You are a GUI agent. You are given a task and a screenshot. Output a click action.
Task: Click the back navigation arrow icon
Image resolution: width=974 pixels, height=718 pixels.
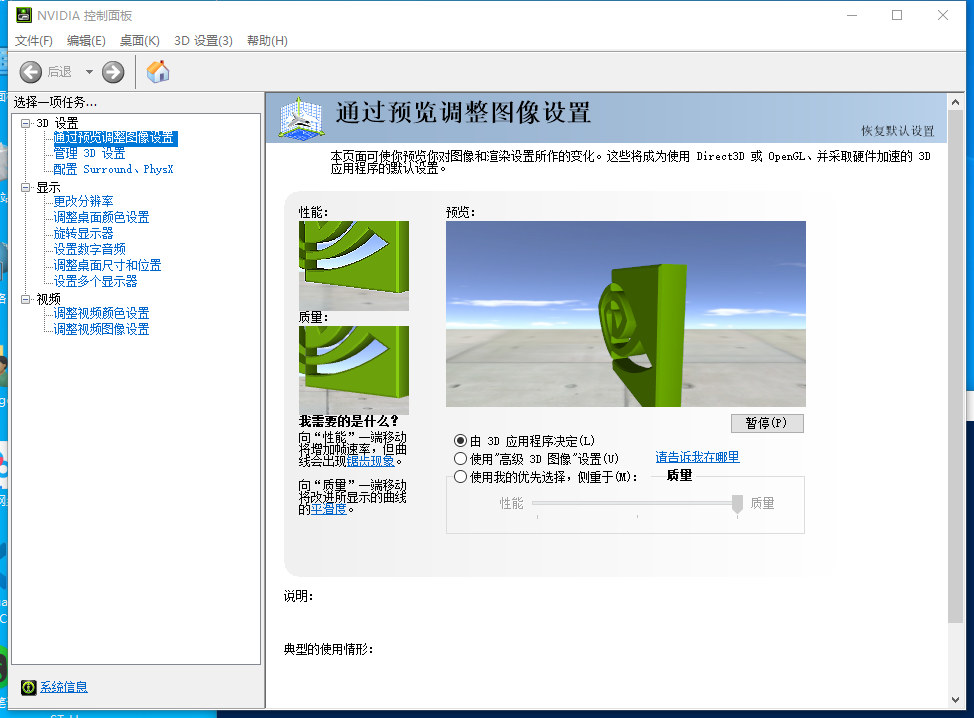pos(30,71)
